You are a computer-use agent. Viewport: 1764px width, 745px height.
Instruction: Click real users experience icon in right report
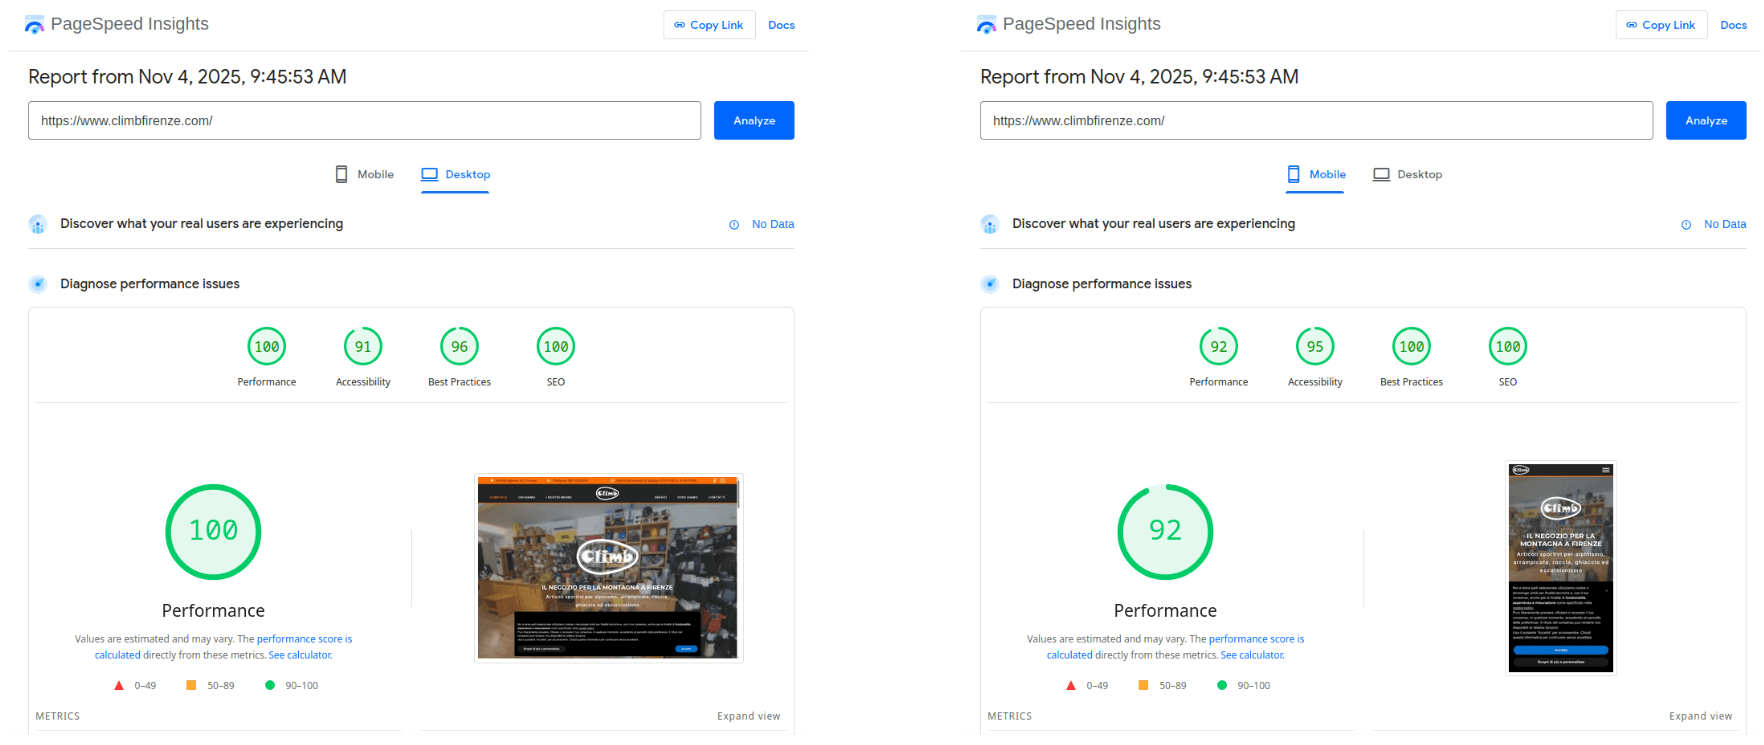coord(990,224)
